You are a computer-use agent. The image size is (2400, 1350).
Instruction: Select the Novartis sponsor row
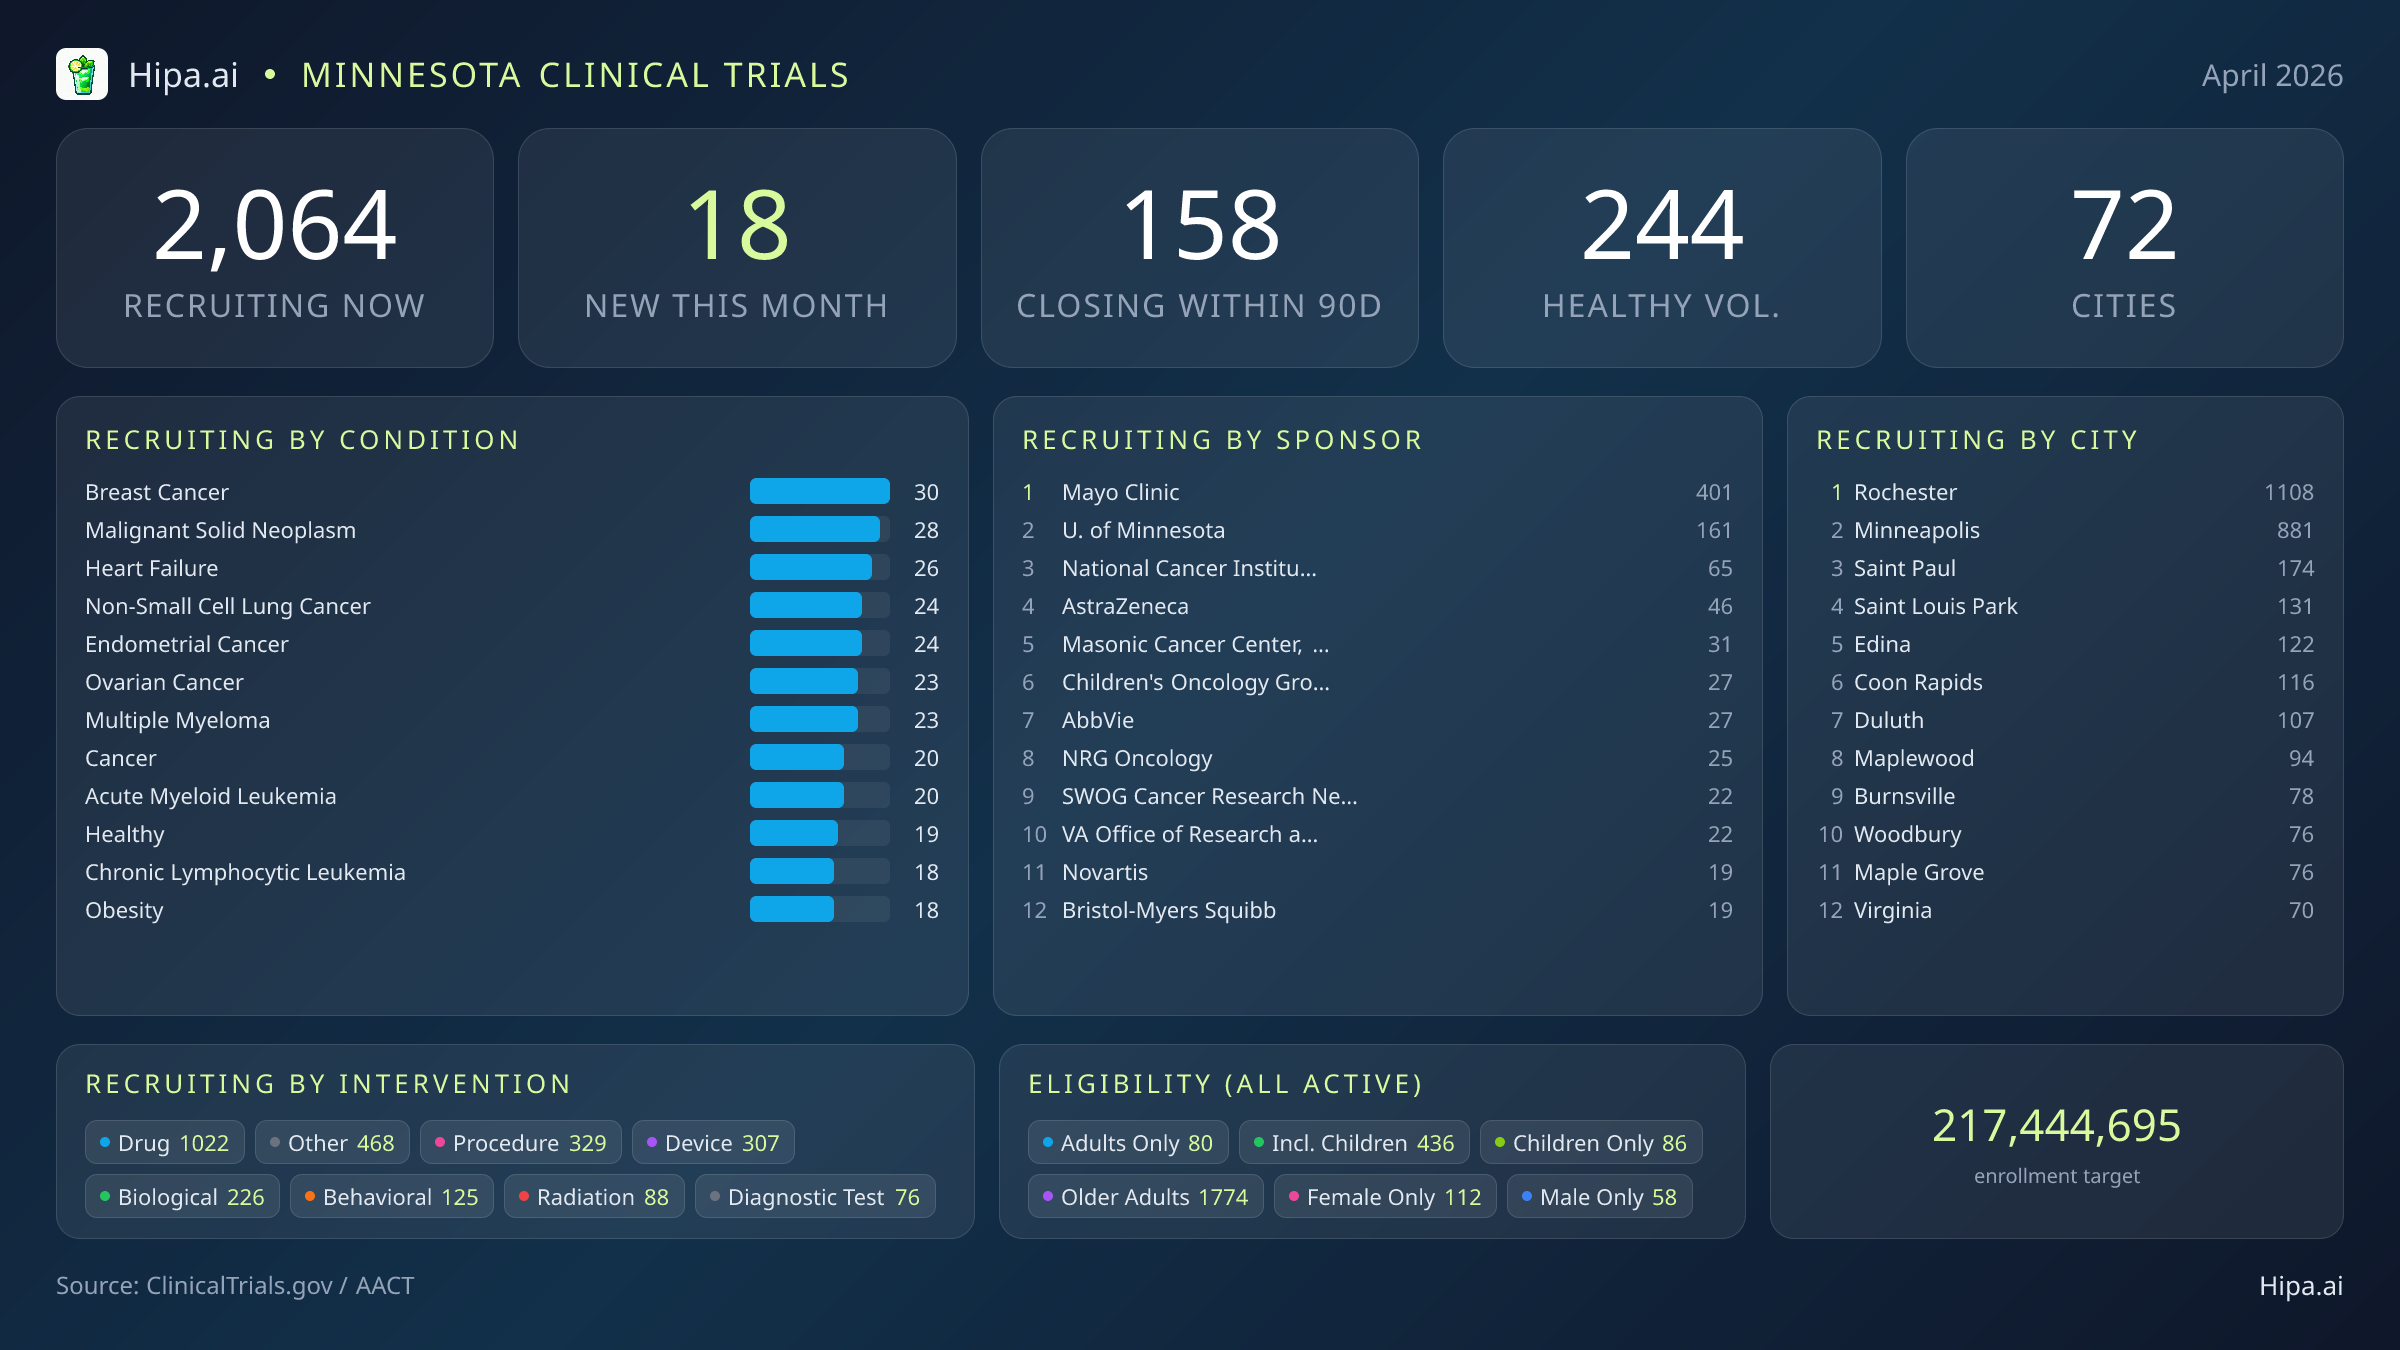(x=1377, y=872)
